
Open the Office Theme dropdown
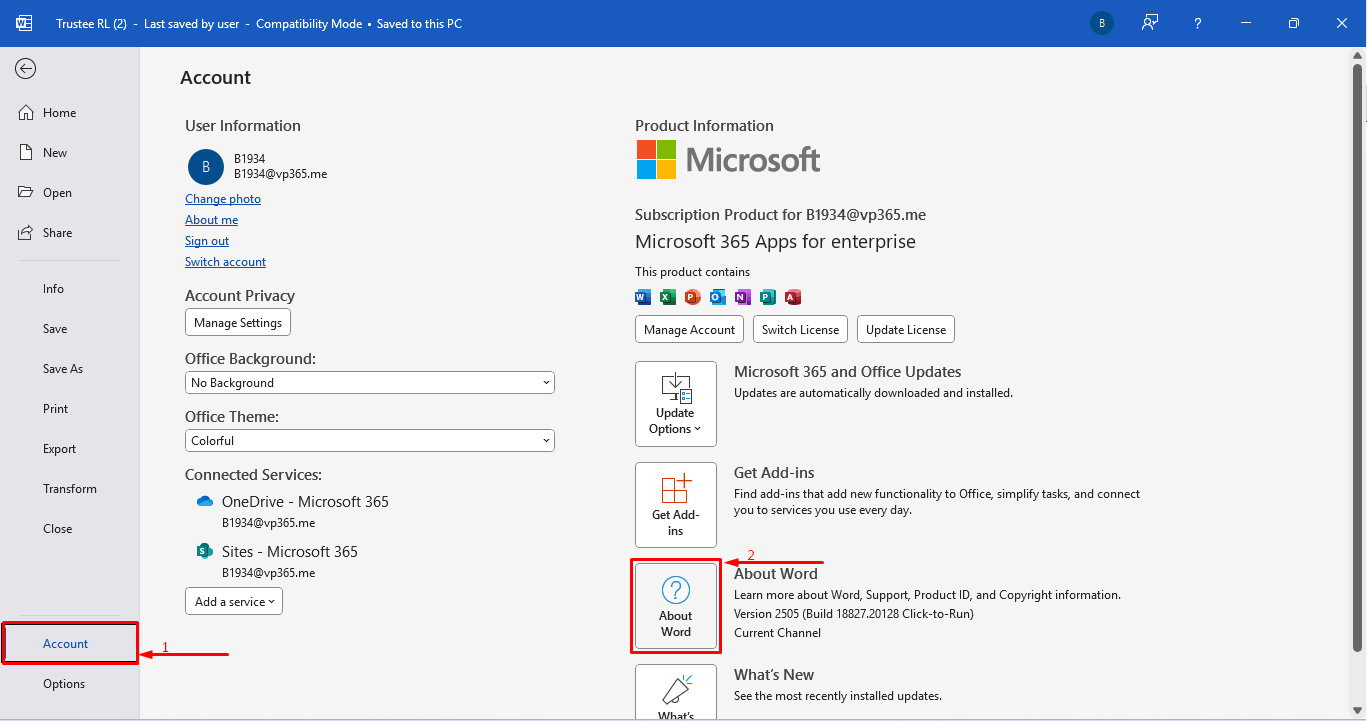[370, 441]
